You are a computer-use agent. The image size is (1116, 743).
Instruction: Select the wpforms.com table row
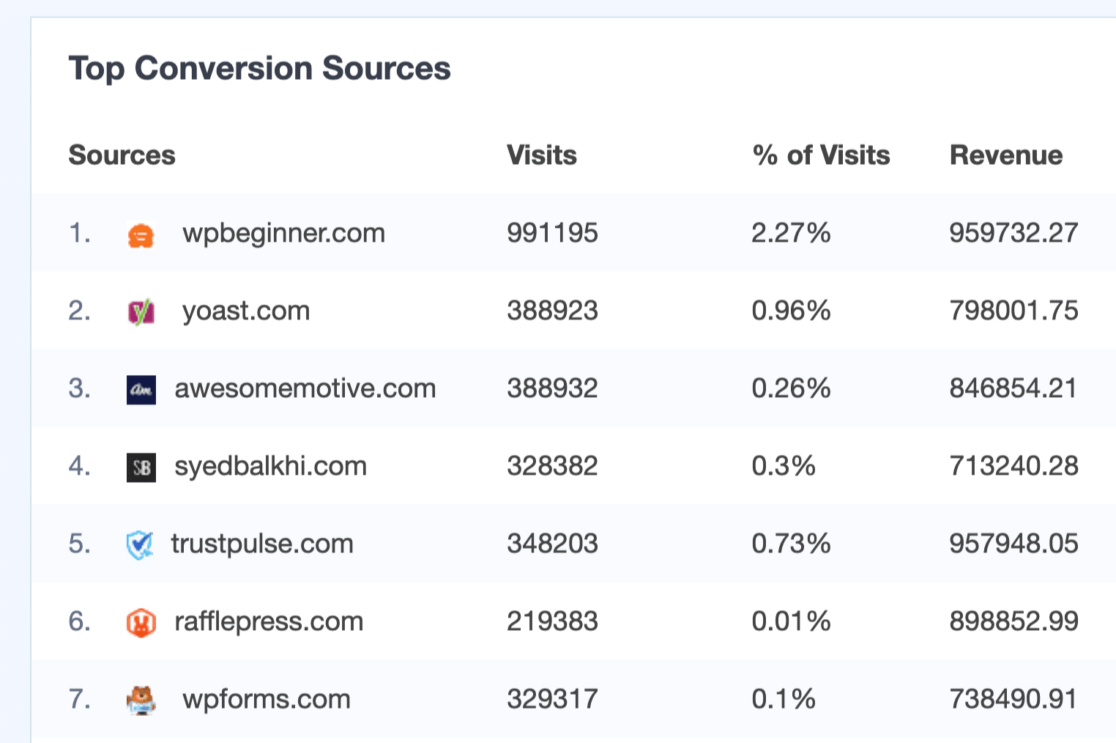558,699
